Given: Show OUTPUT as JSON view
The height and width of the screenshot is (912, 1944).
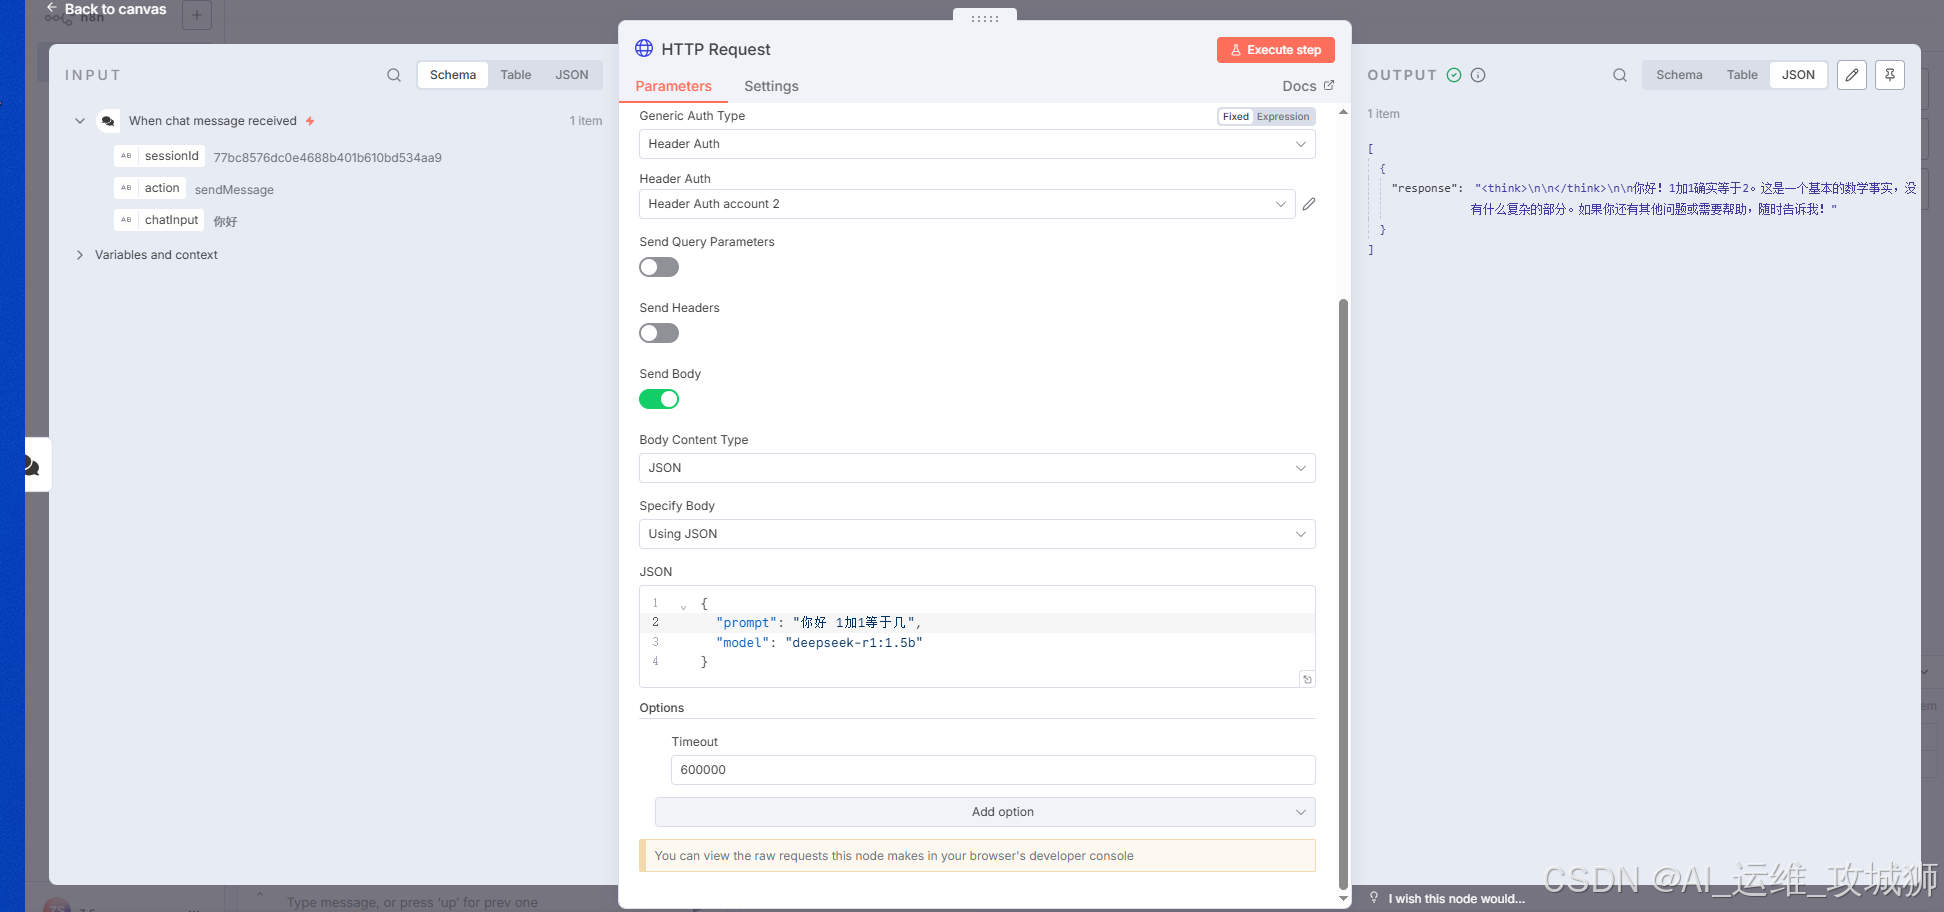Looking at the screenshot, I should coord(1798,75).
